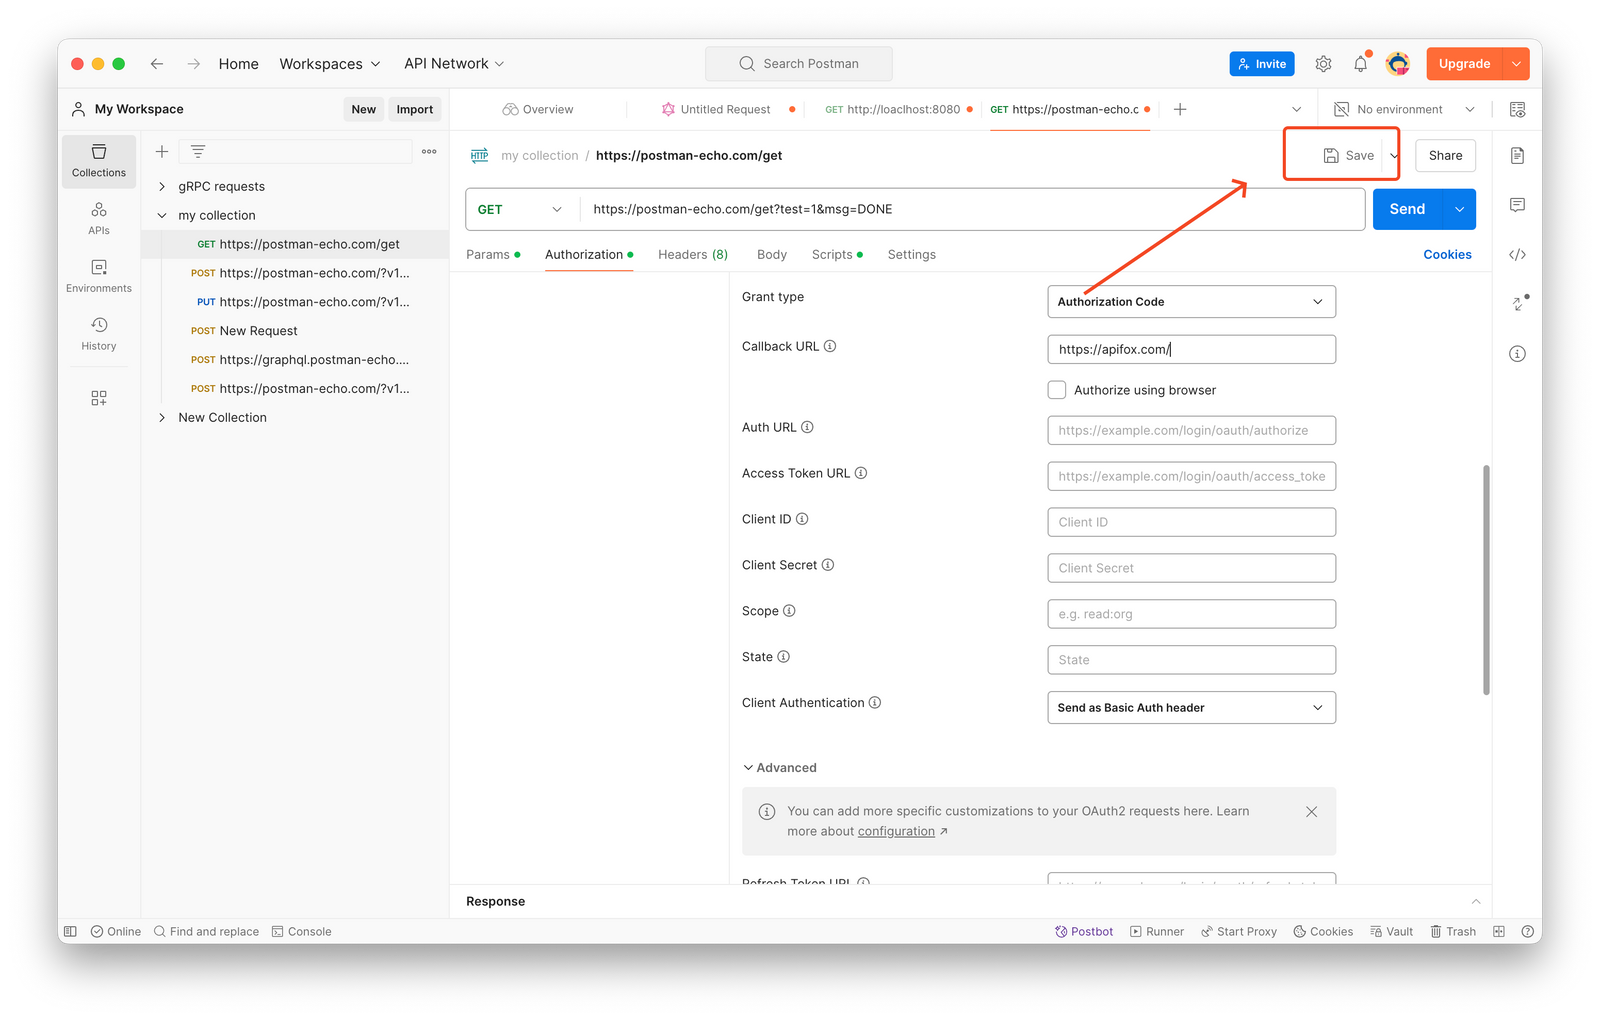1600x1020 pixels.
Task: Open the GET method dropdown
Action: click(520, 210)
